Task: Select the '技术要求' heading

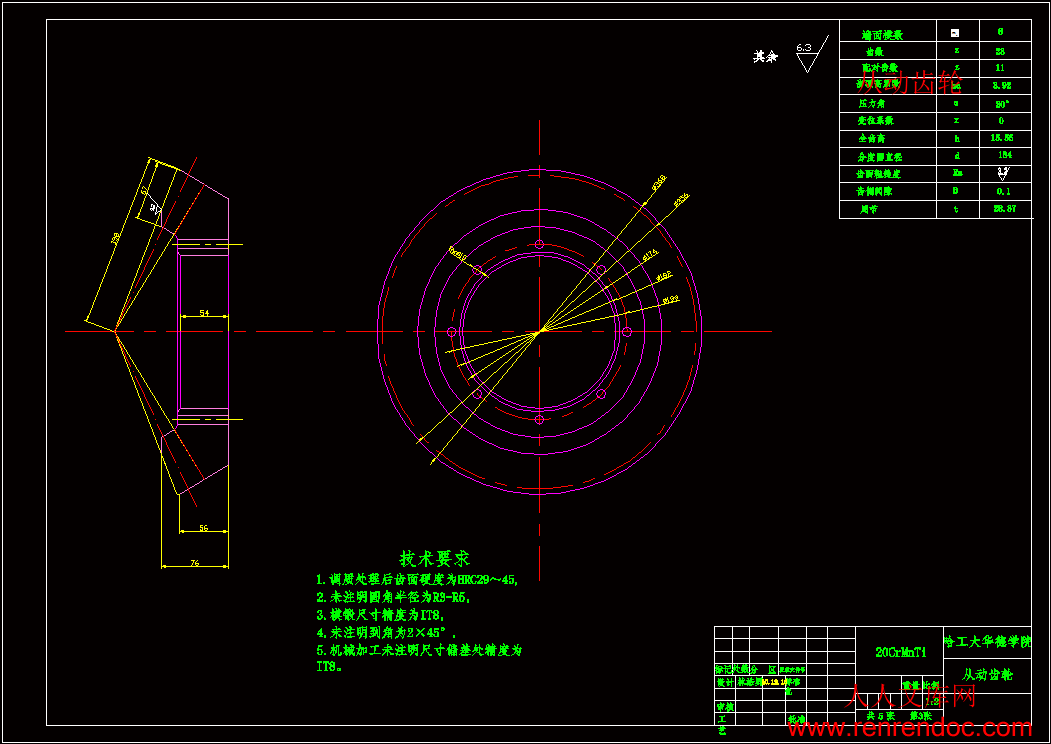Action: pos(435,558)
